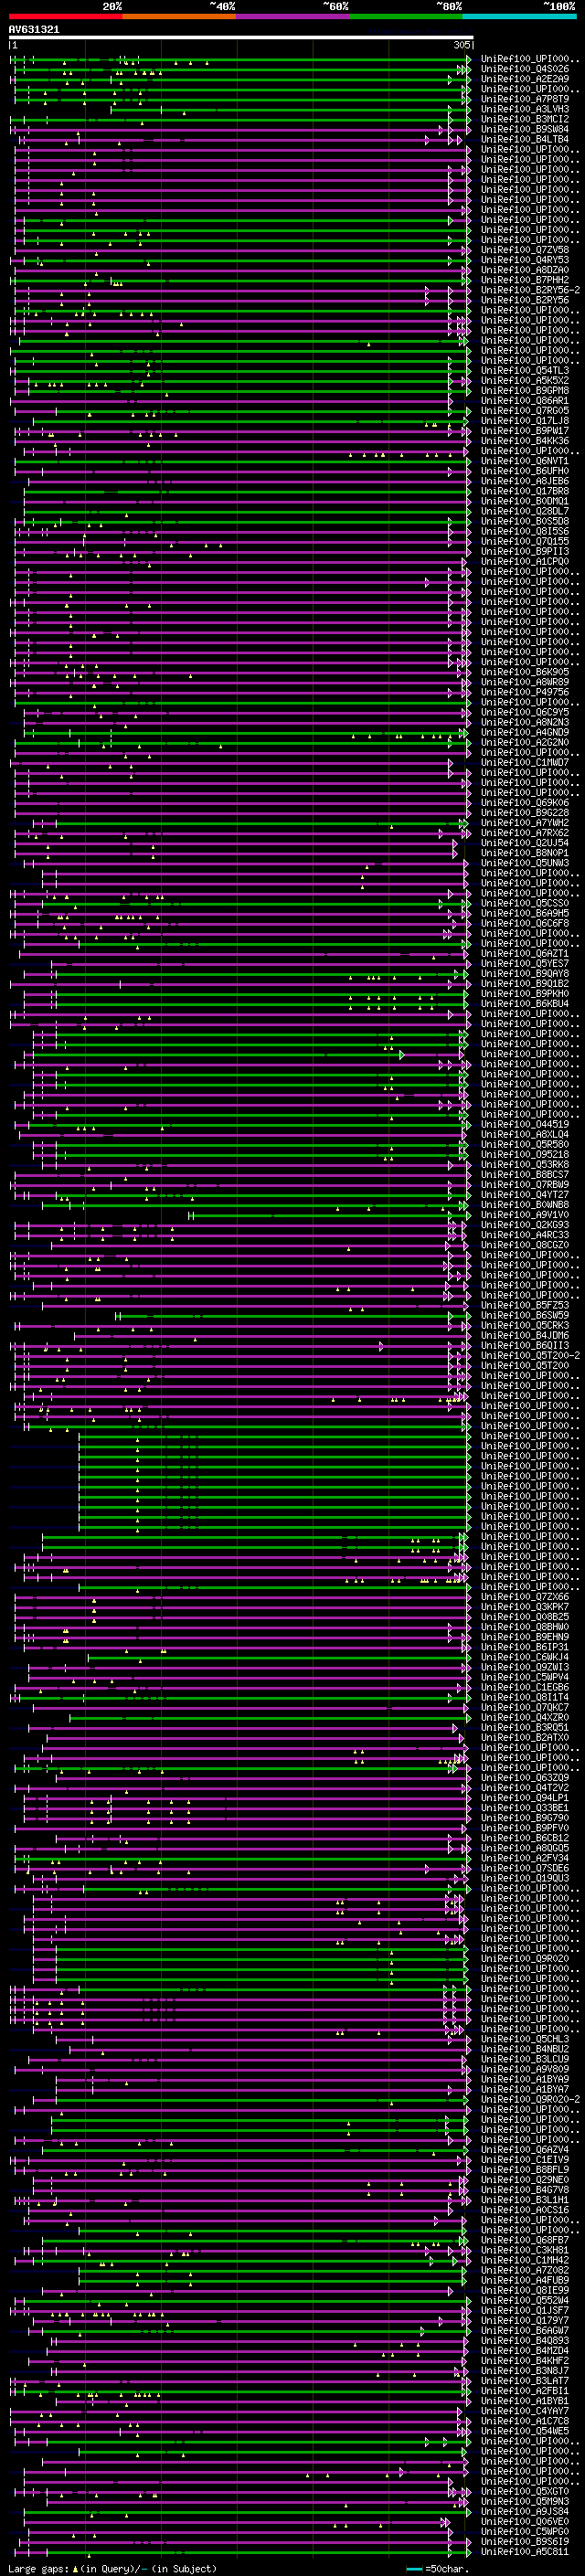585x2576 pixels.
Task: Select the UniRef100_Q6AZV4 label
Action: point(525,2149)
